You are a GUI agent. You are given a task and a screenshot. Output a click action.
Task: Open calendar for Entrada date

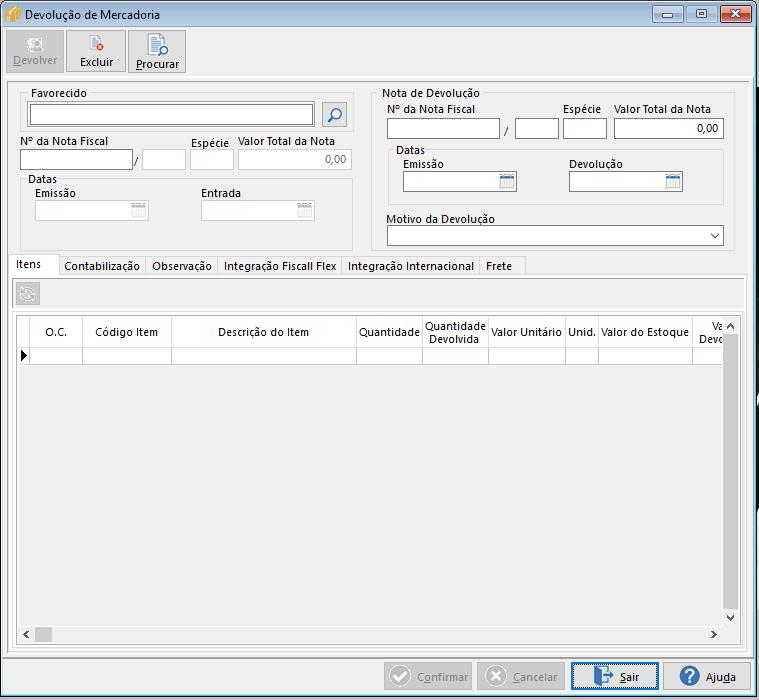tap(304, 210)
